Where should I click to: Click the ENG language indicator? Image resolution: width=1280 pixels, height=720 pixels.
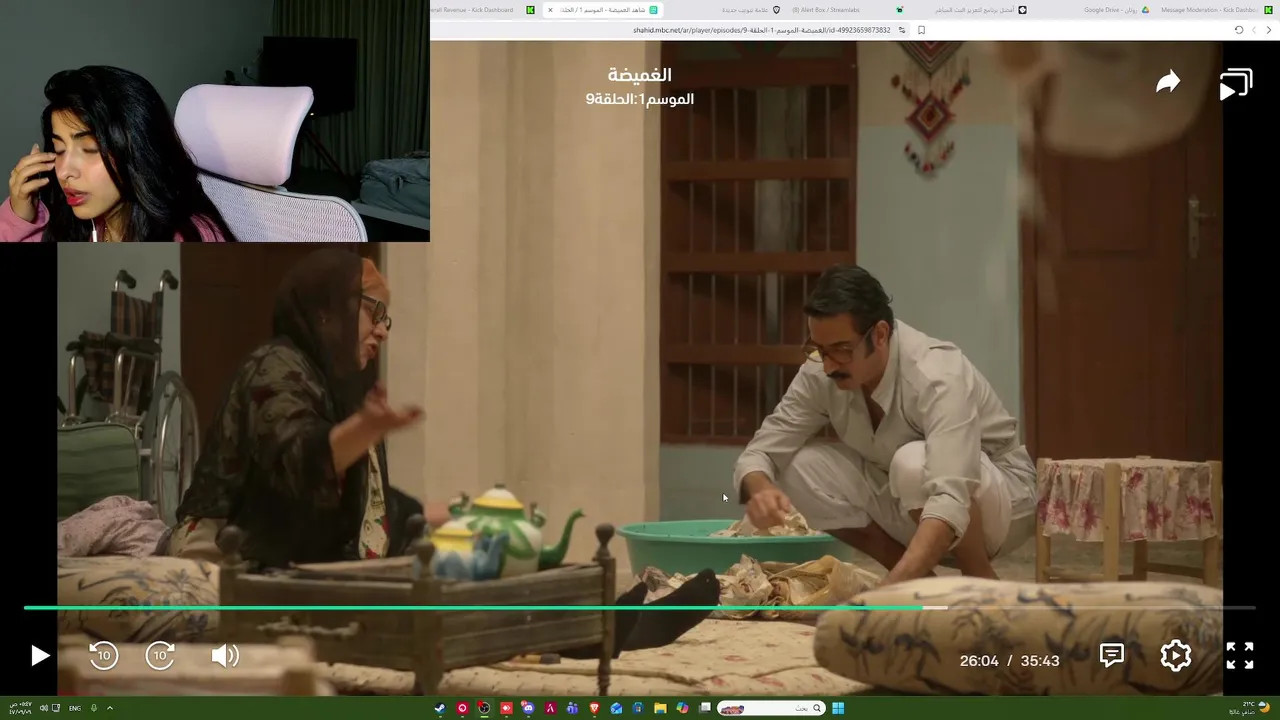(x=75, y=708)
